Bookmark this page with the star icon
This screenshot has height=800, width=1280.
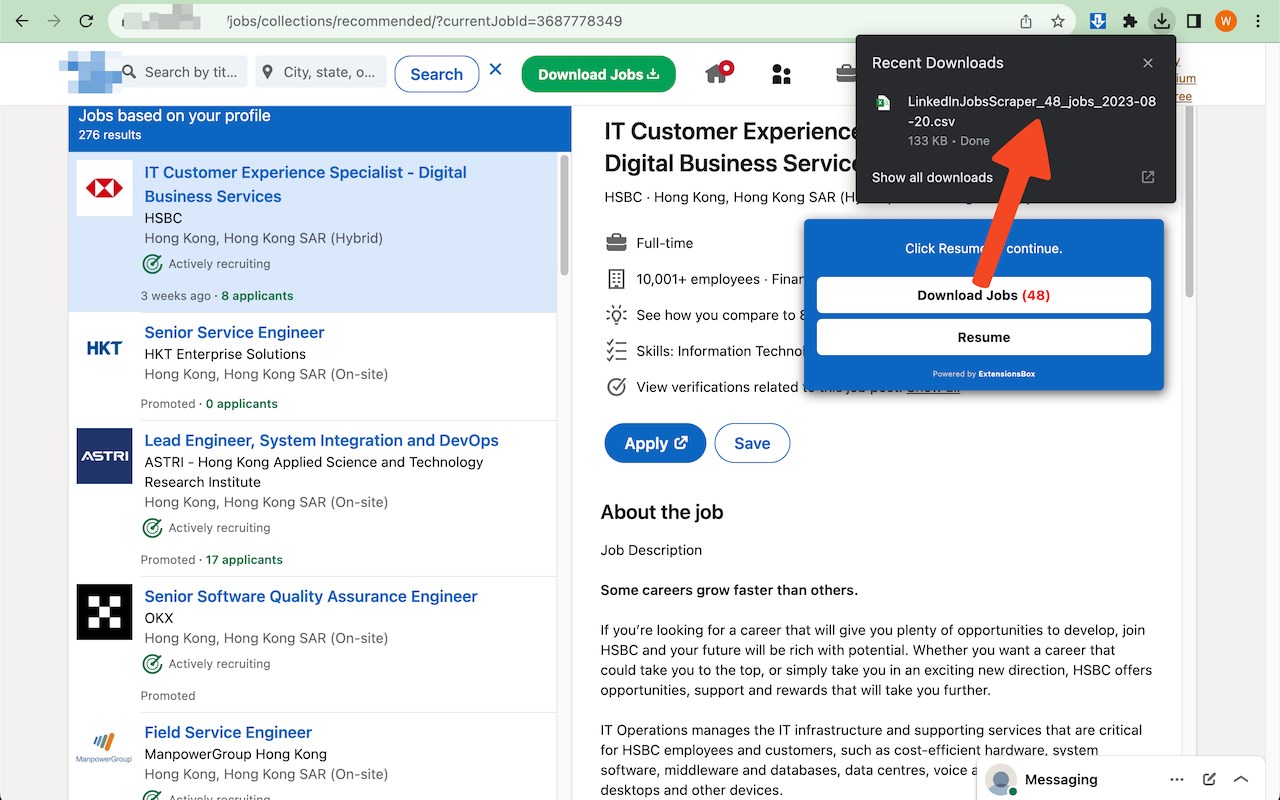pos(1058,21)
